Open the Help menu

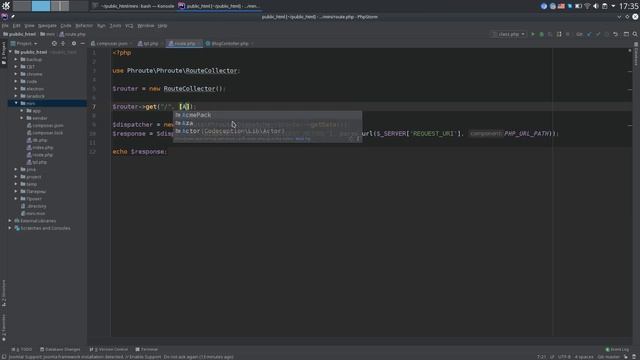tap(162, 26)
